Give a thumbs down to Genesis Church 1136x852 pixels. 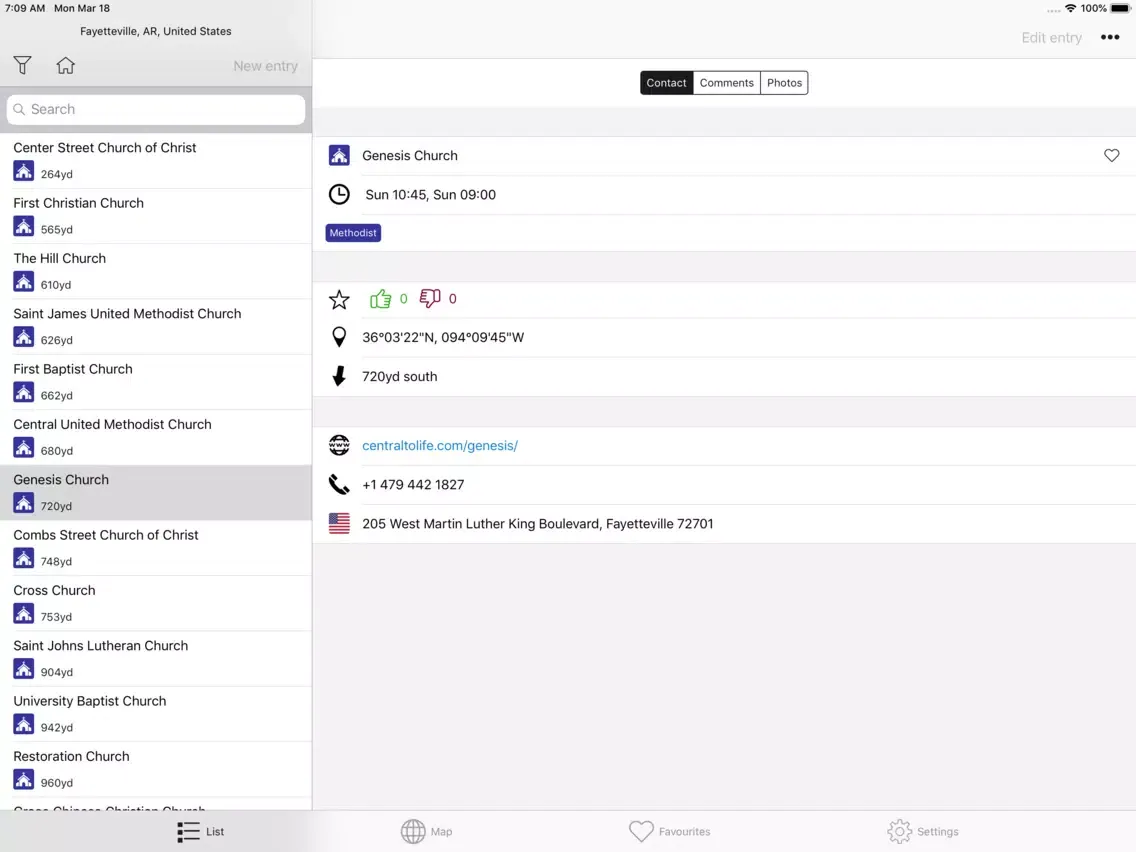click(x=430, y=298)
